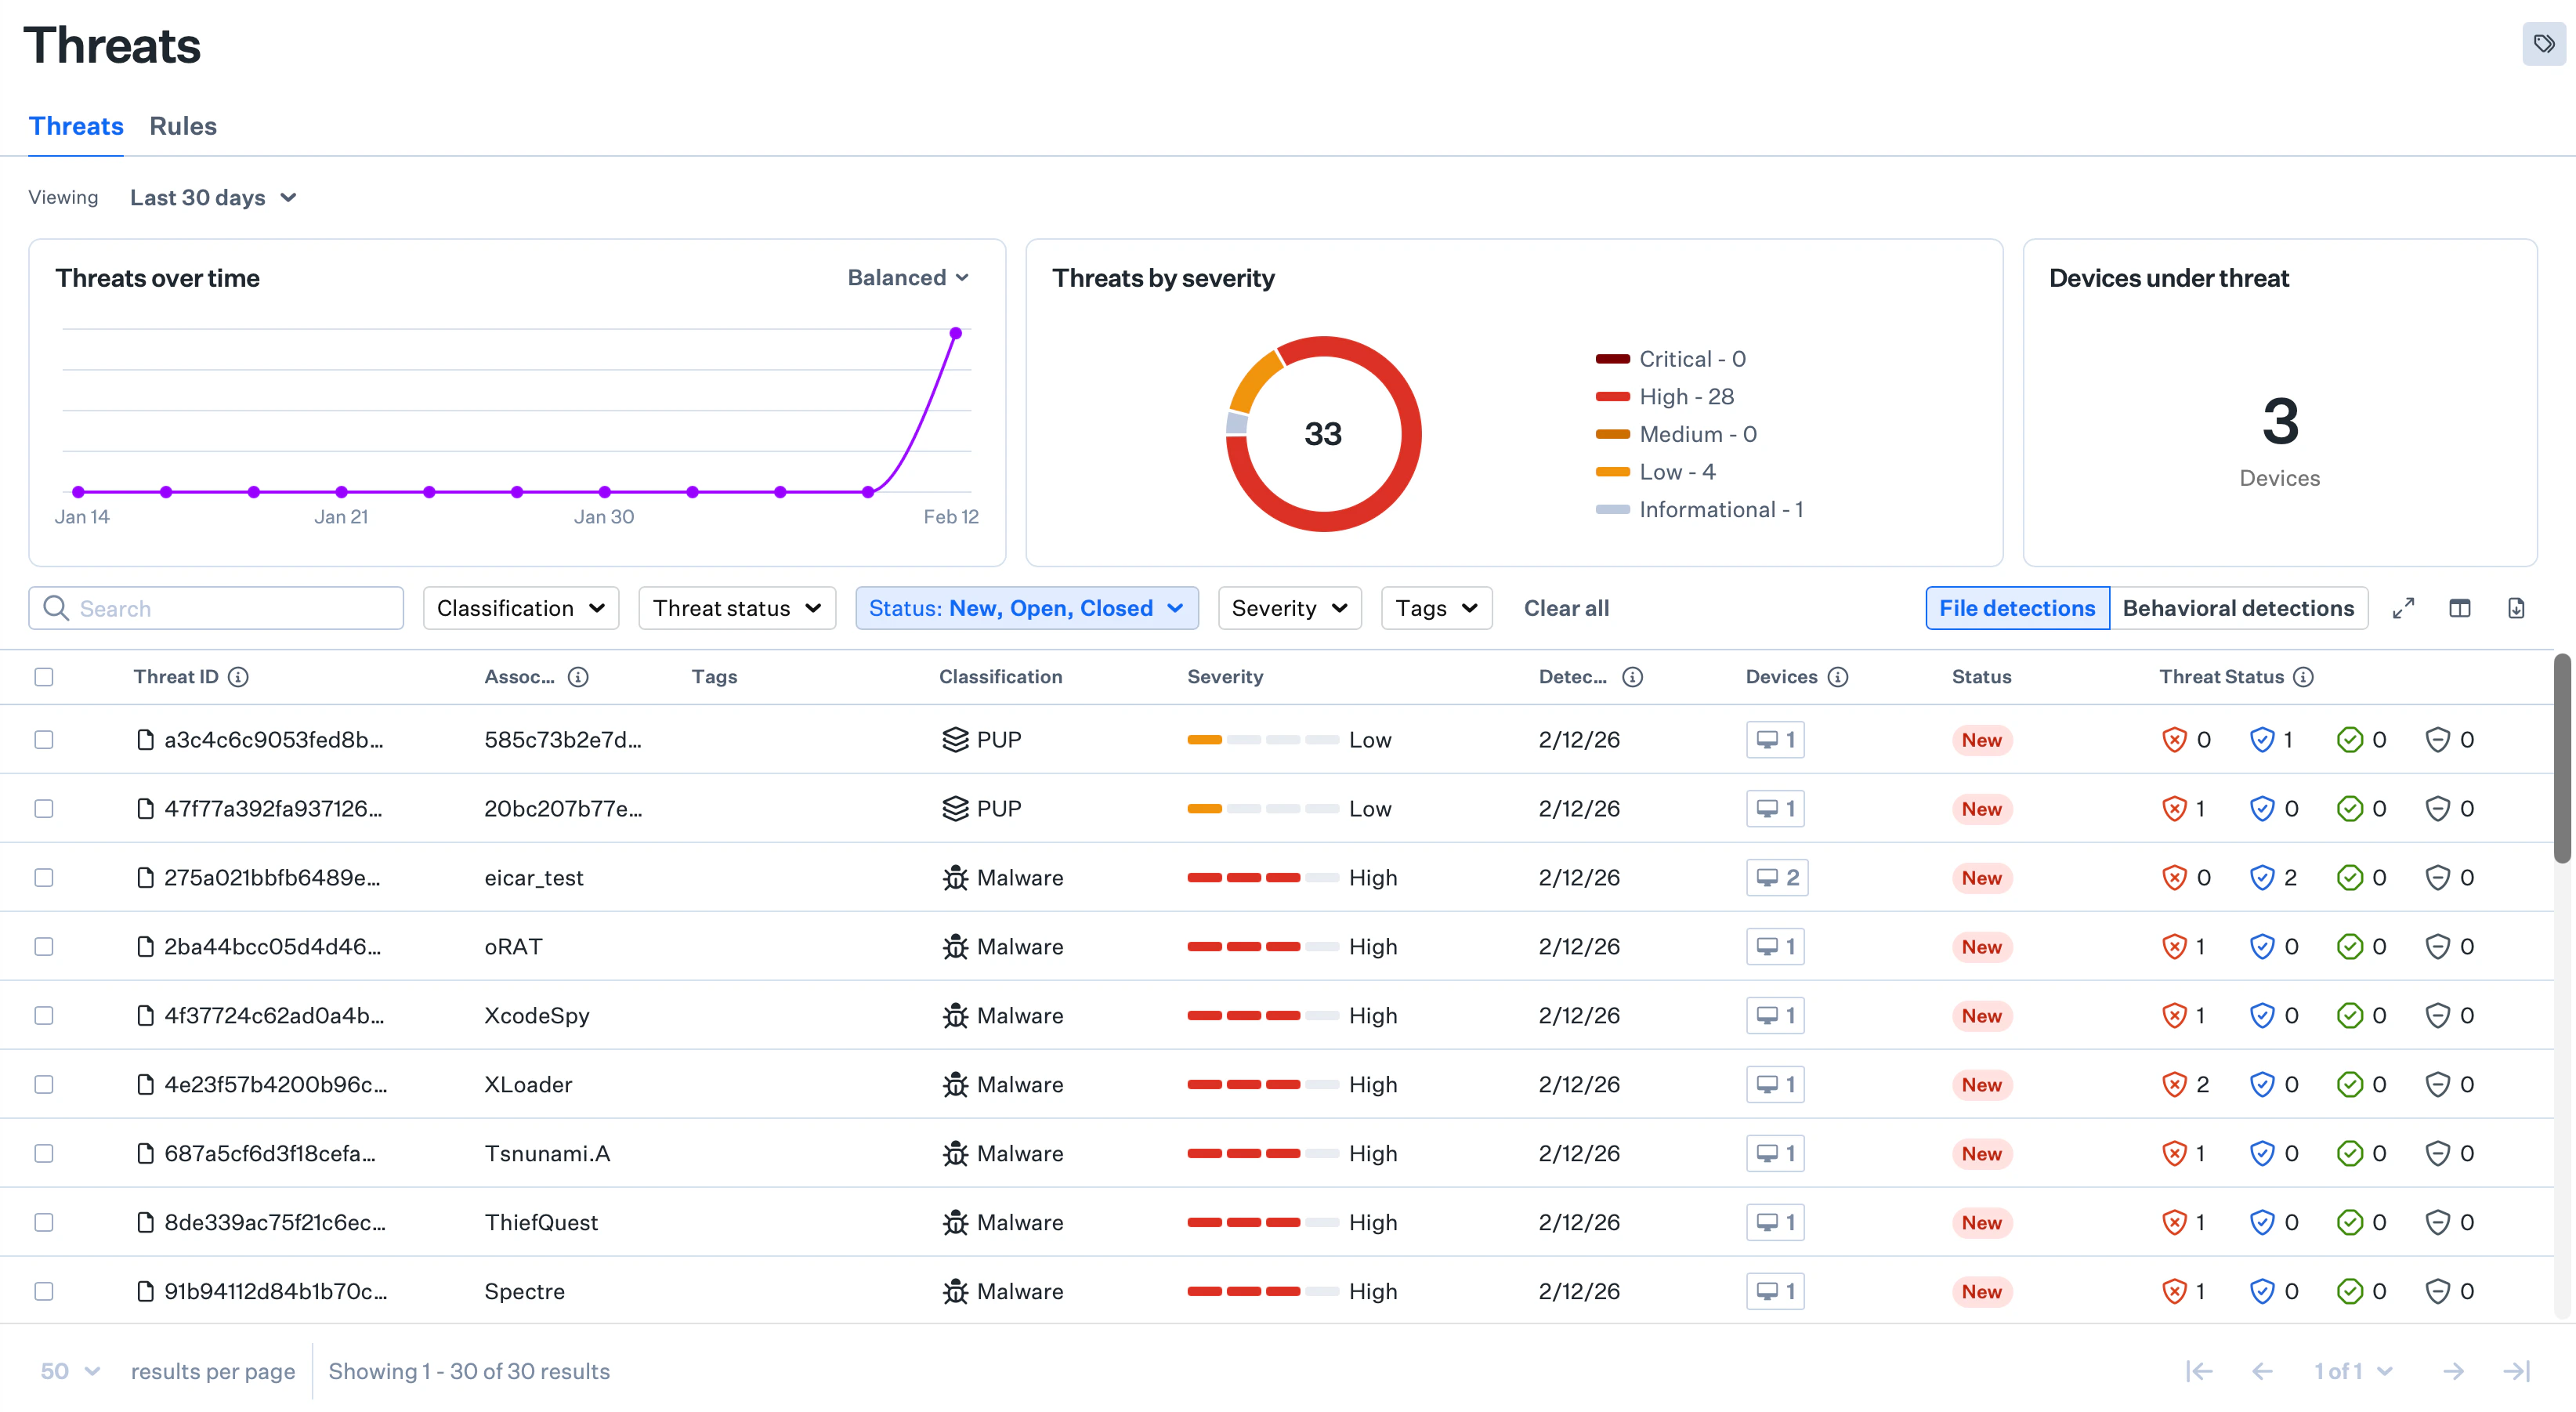Click the tag management icon top right
This screenshot has height=1412, width=2576.
coord(2543,44)
